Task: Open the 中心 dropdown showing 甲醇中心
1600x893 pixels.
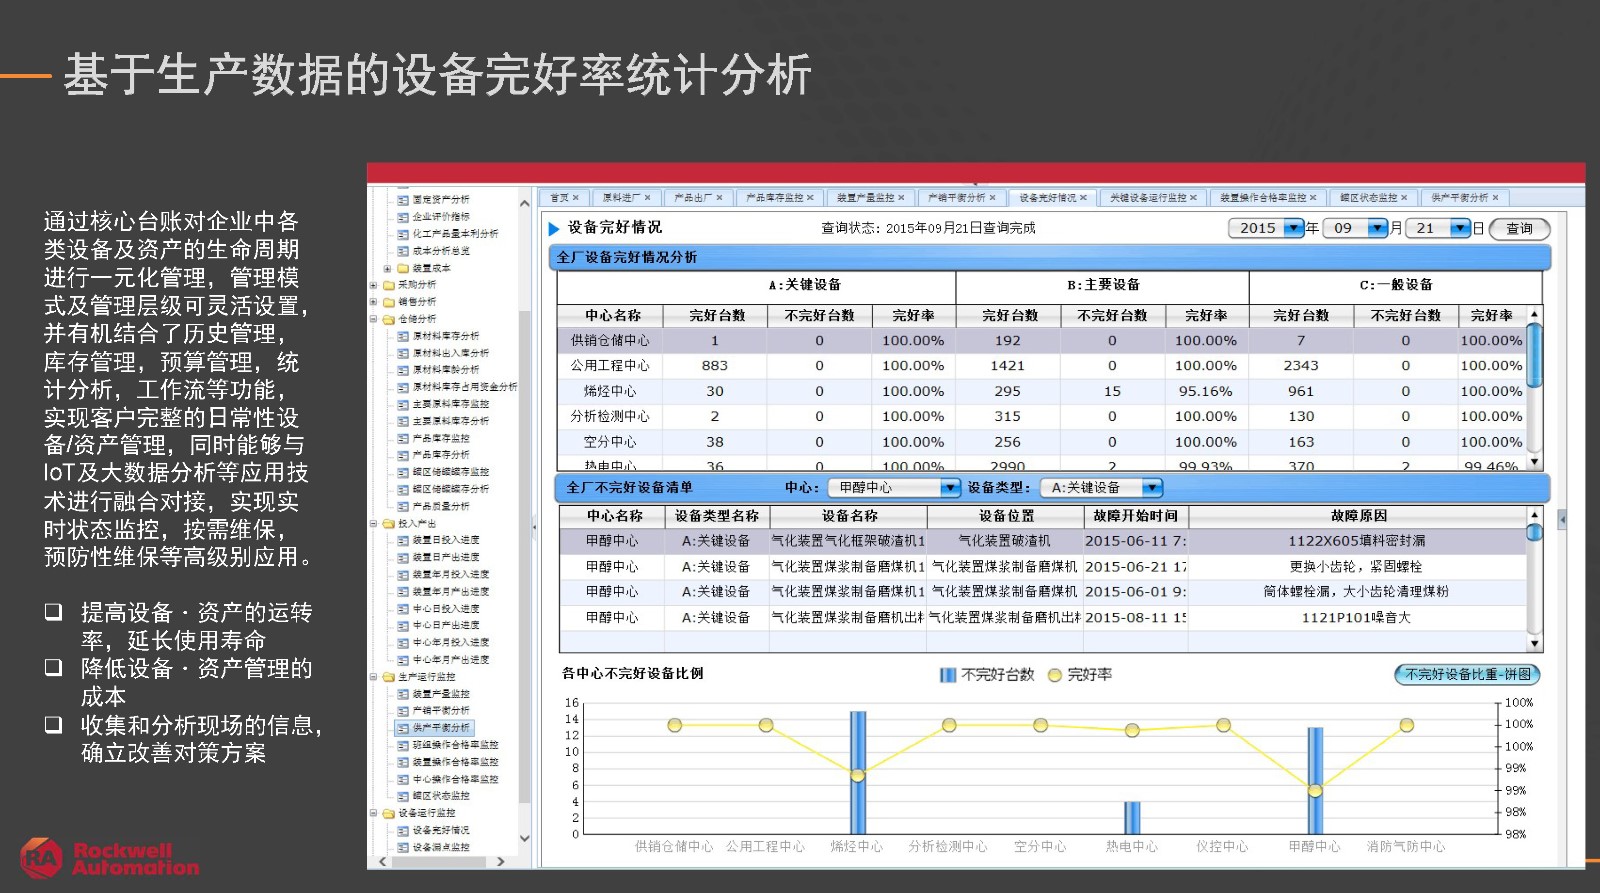Action: (x=949, y=488)
